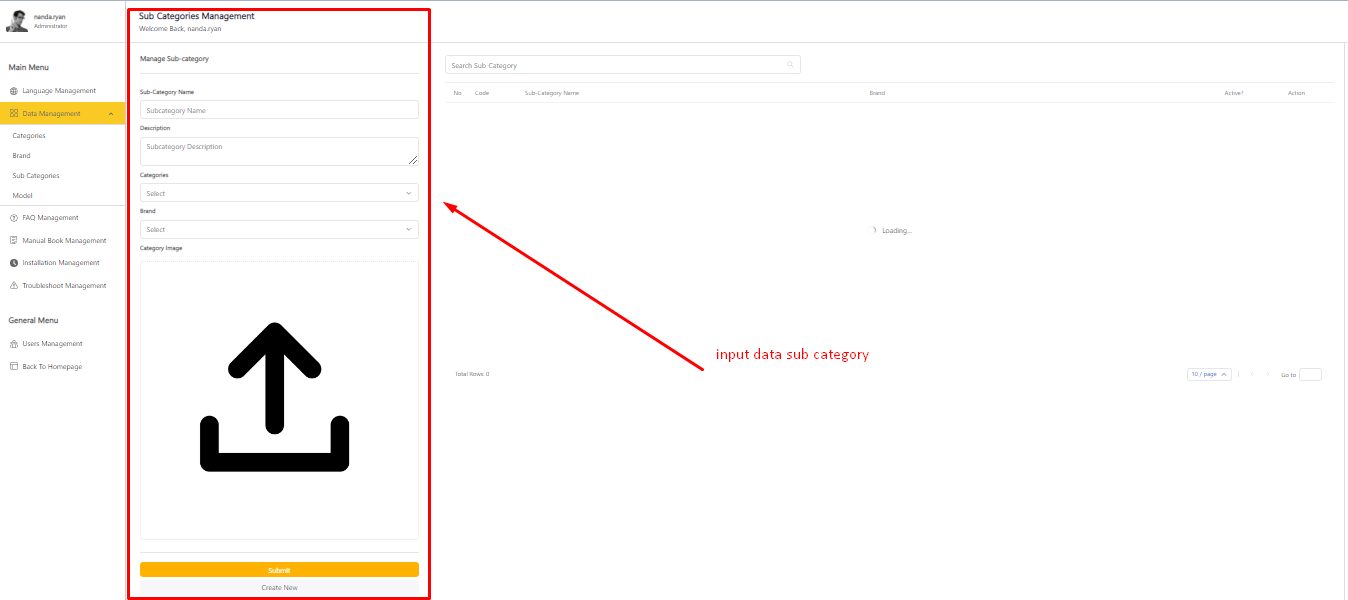
Task: Click the FAQ Management question icon
Action: pyautogui.click(x=14, y=218)
